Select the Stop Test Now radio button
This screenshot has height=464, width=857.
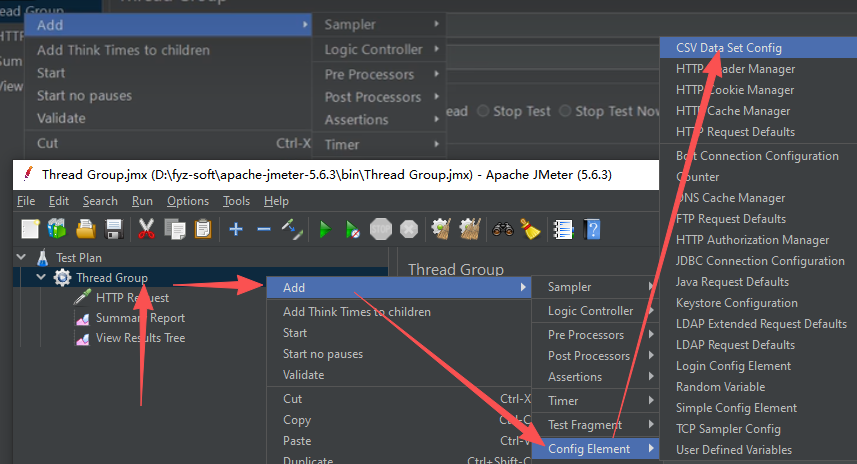(x=565, y=111)
